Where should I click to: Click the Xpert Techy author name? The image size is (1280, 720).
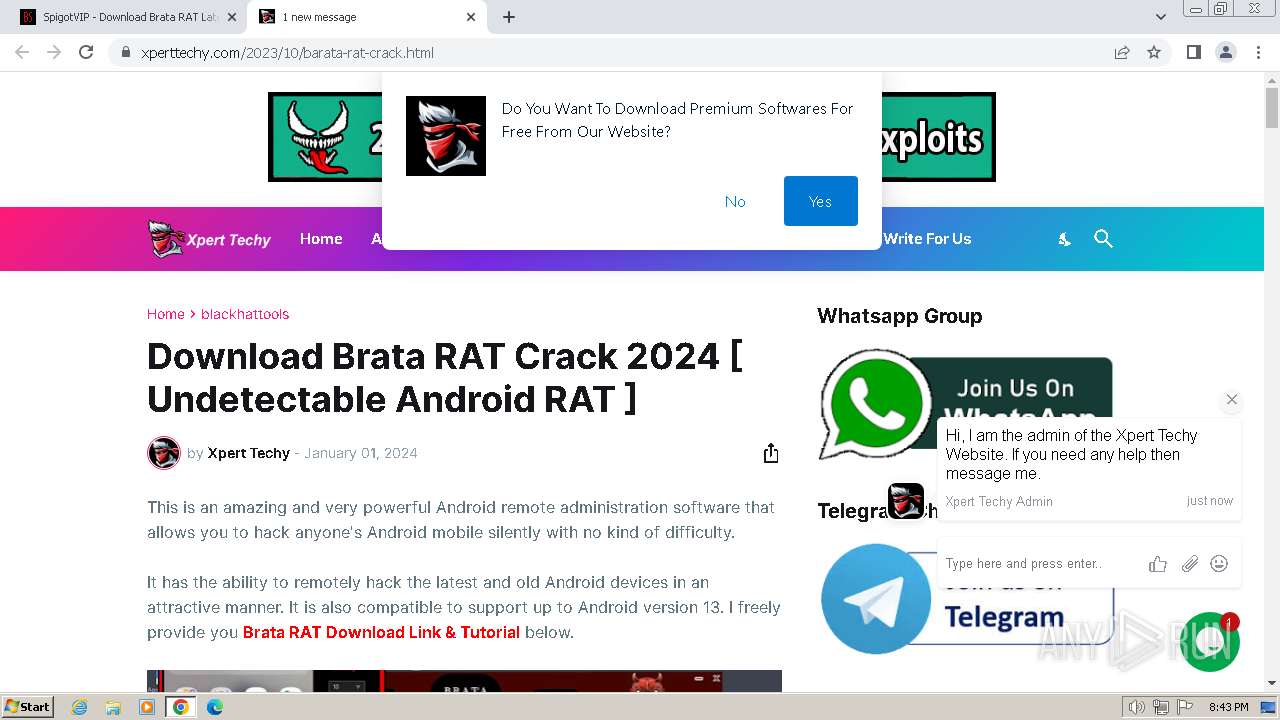[248, 453]
